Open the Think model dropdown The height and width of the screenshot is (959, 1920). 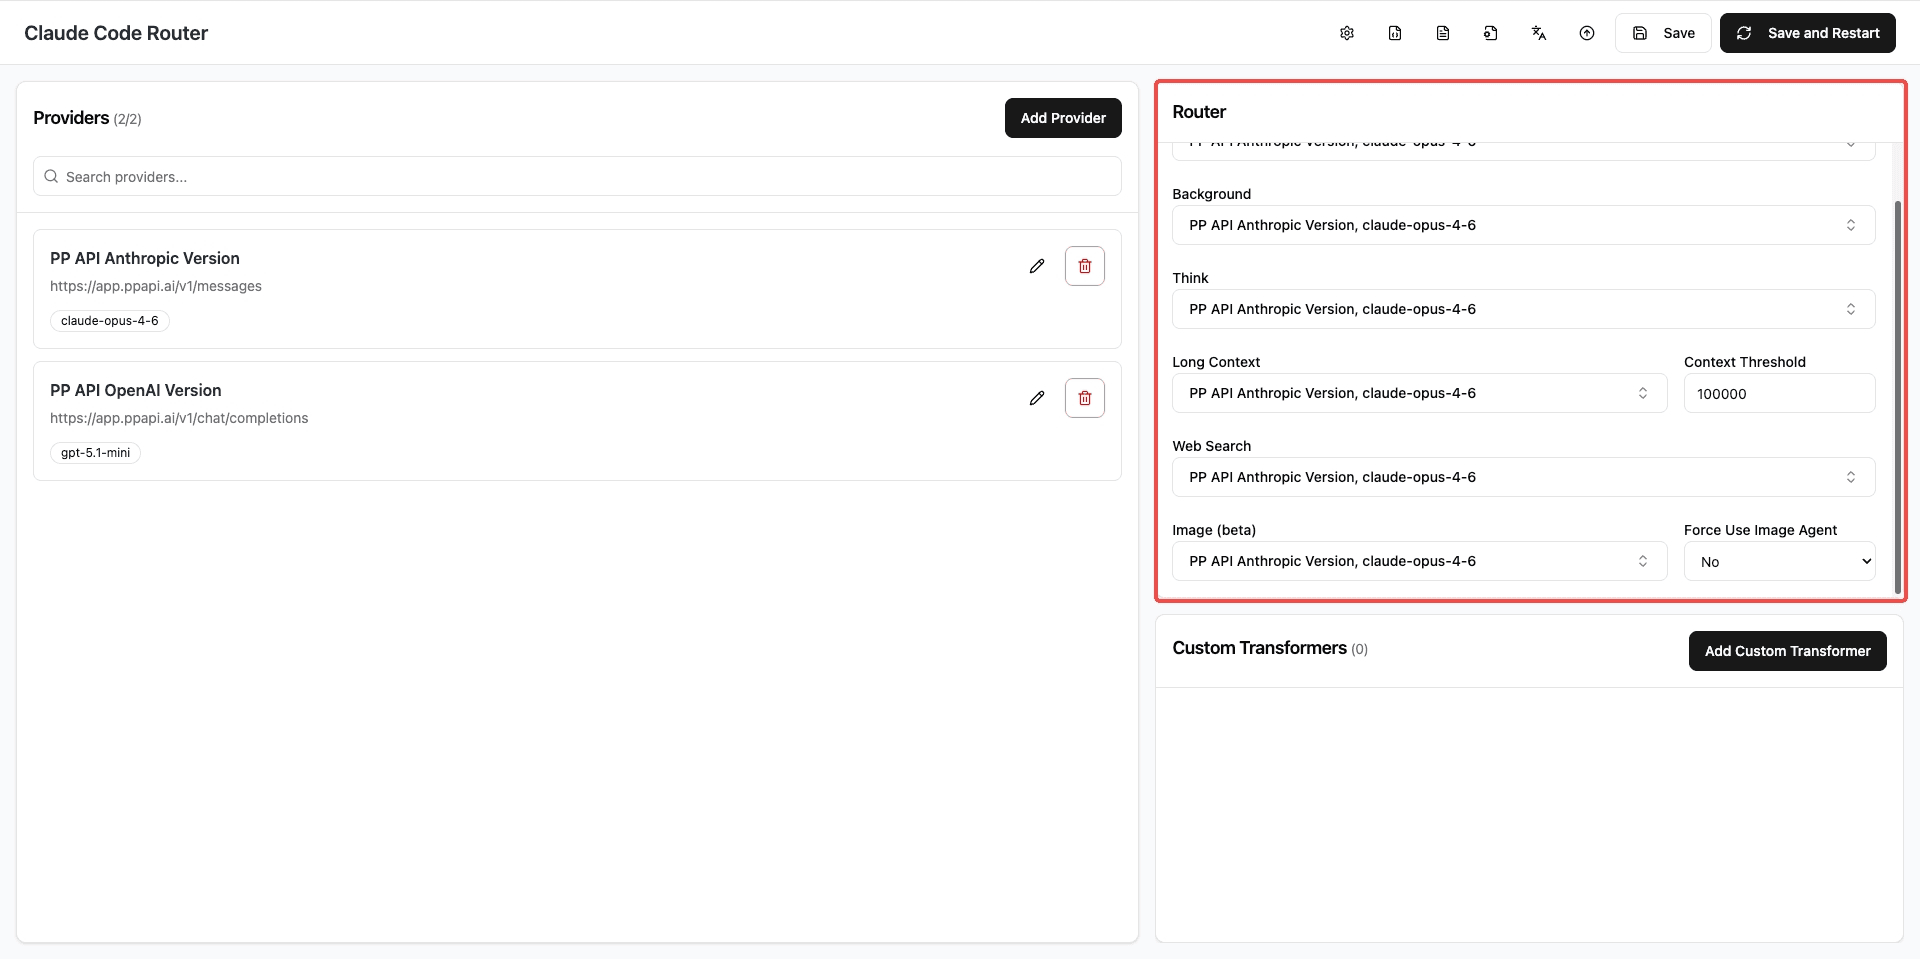coord(1523,308)
